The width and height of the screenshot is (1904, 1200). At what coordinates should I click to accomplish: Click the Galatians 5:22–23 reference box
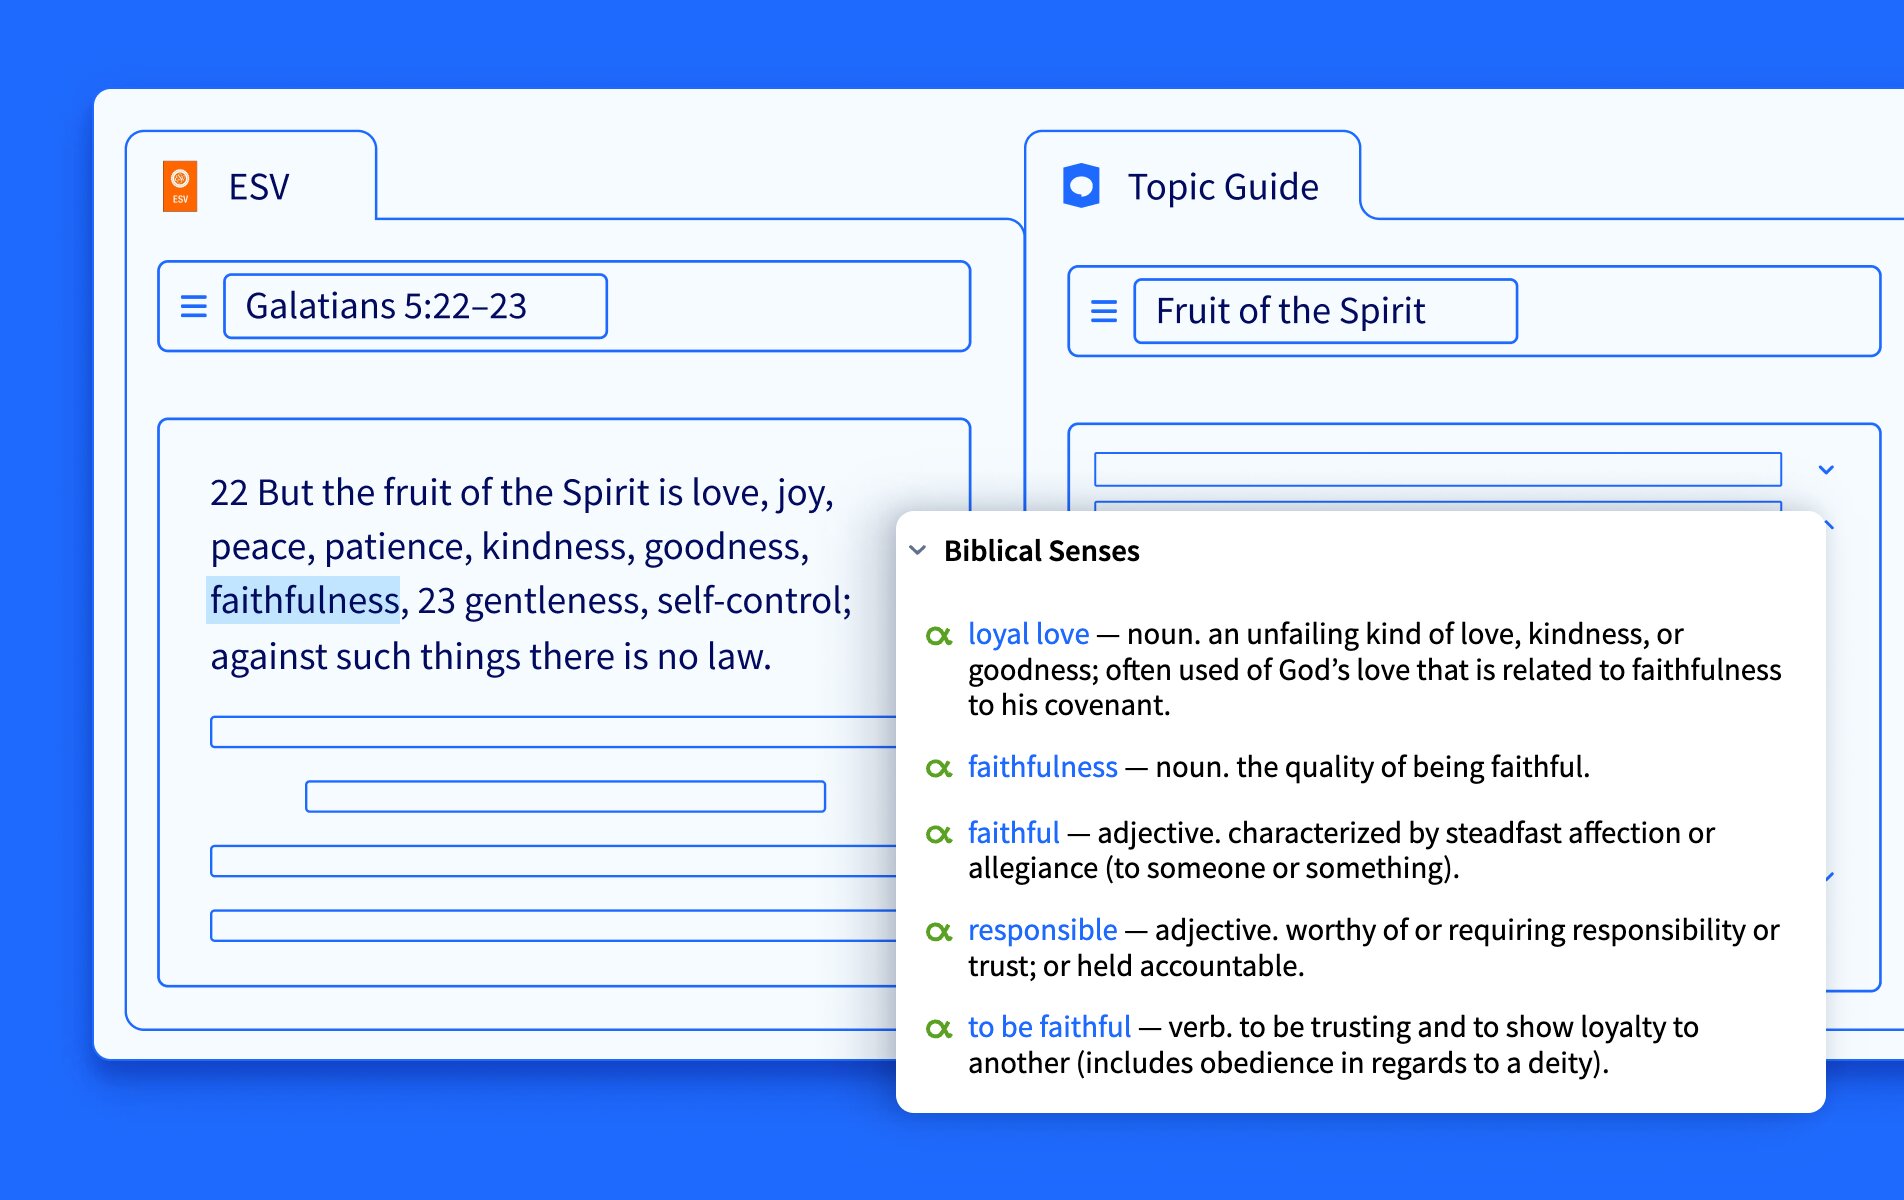pyautogui.click(x=415, y=306)
